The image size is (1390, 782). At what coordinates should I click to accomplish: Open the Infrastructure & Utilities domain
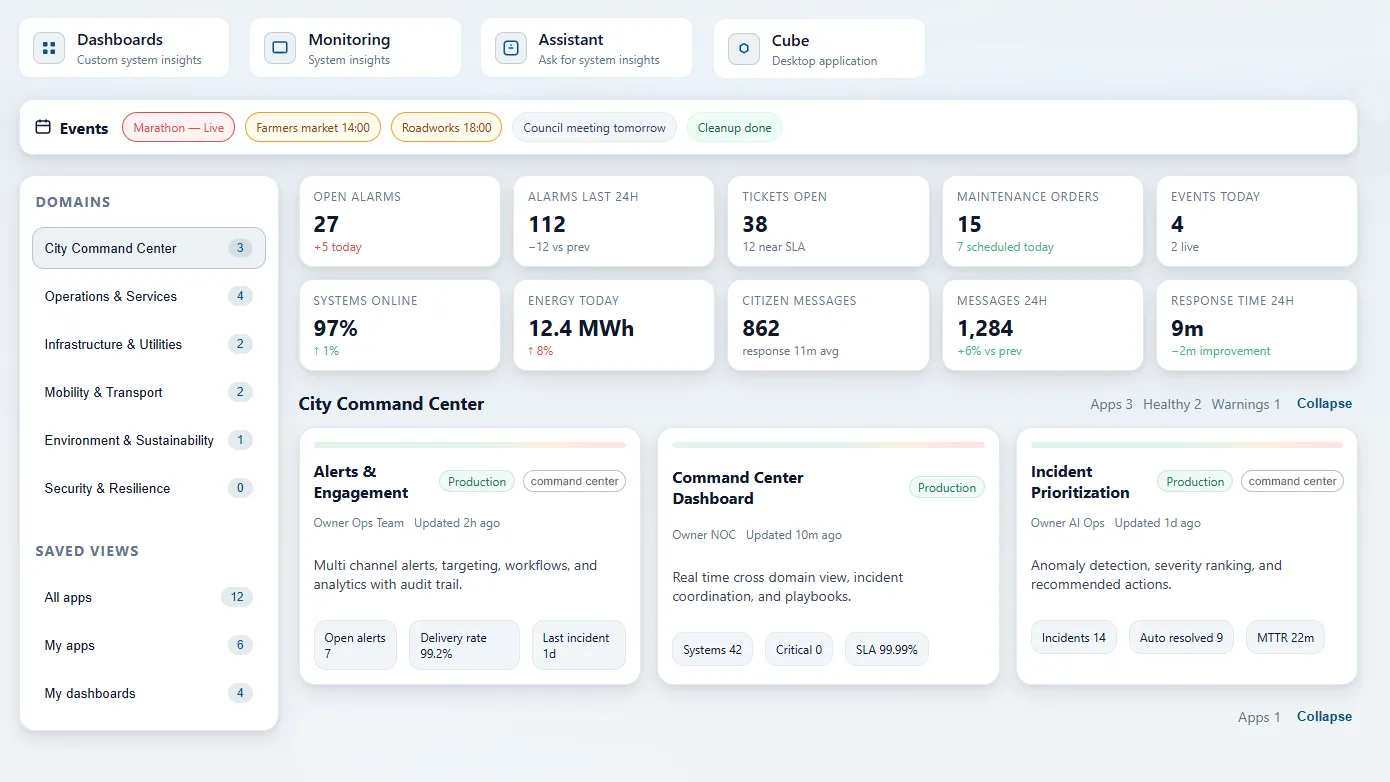coord(113,344)
